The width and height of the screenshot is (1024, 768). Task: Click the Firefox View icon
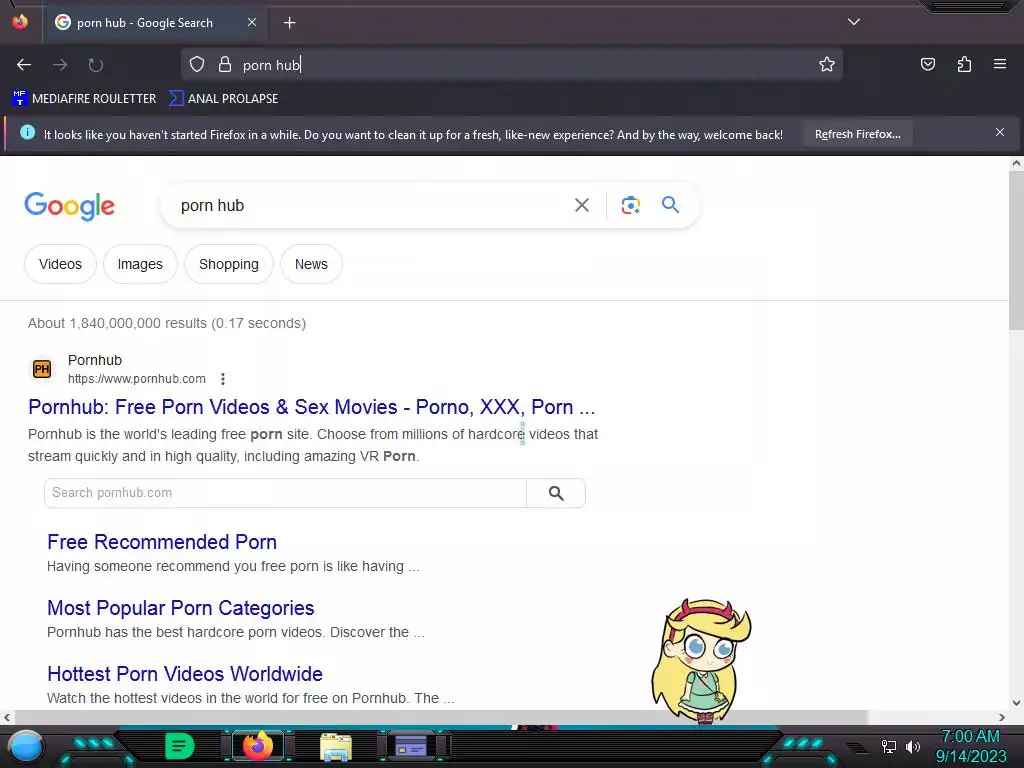(x=20, y=22)
